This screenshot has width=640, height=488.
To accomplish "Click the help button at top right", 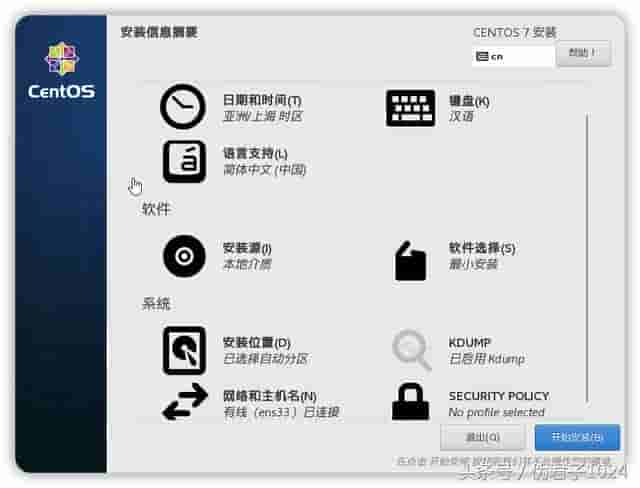I will coord(583,53).
